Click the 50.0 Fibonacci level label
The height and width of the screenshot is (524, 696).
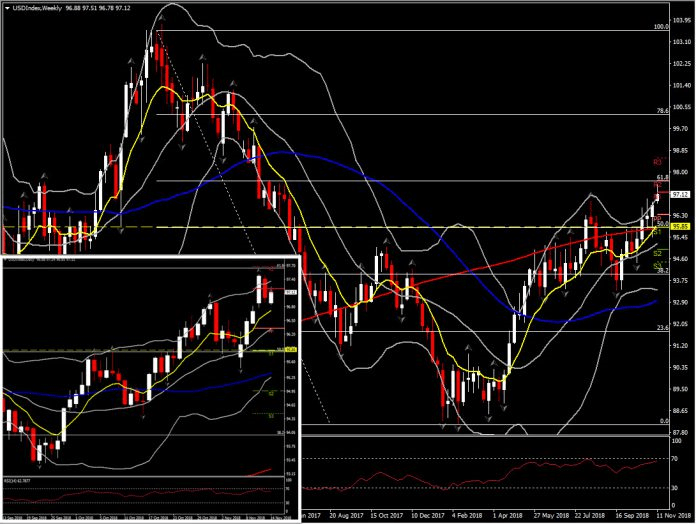tap(663, 224)
